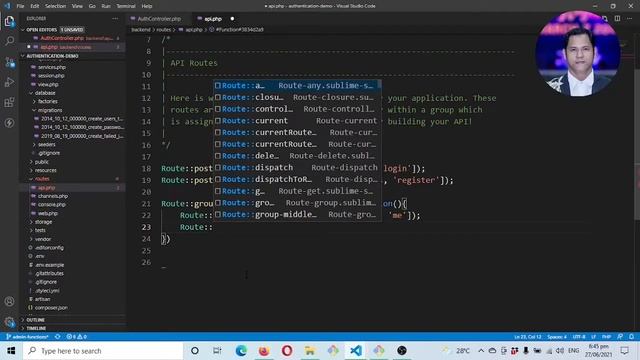Open File Explorer from taskbar
Screen dimensions: 640x360
click(x=310, y=351)
